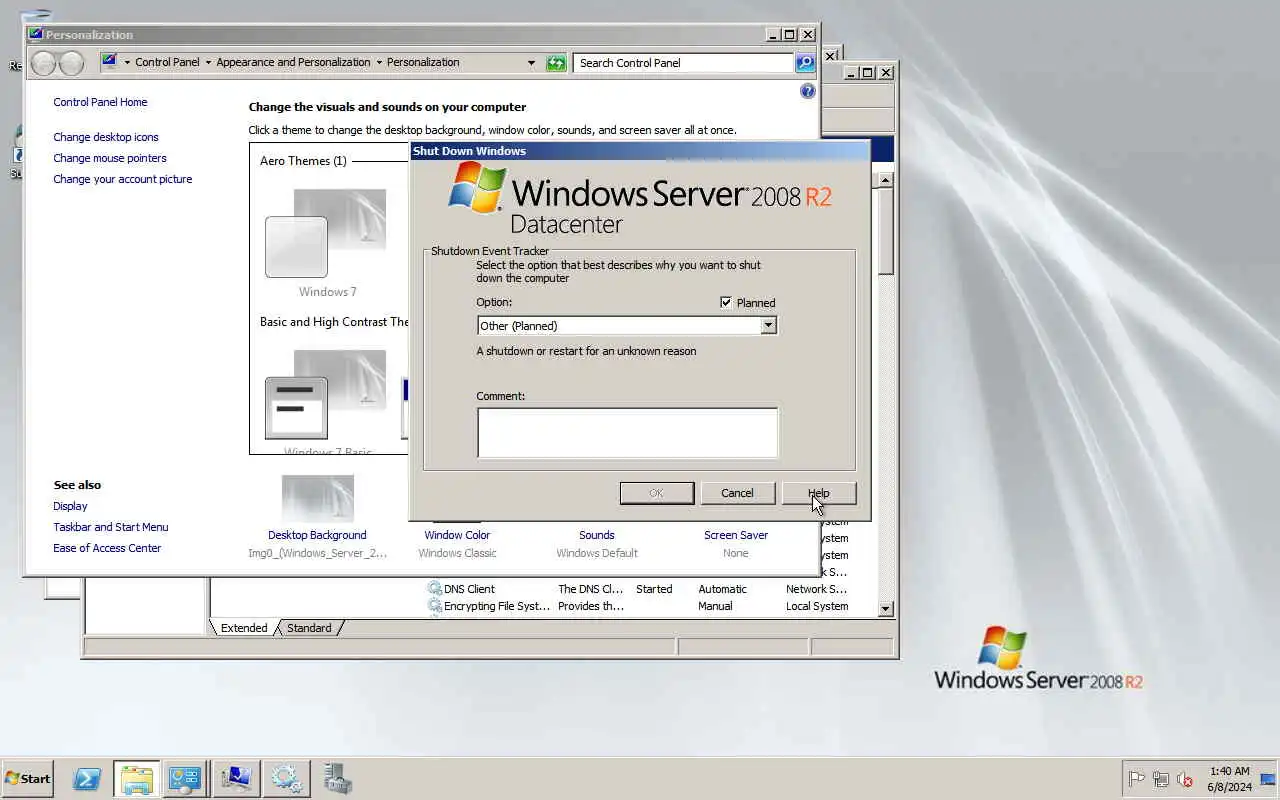Click the Manual startup type cell
The height and width of the screenshot is (800, 1280).
point(715,606)
